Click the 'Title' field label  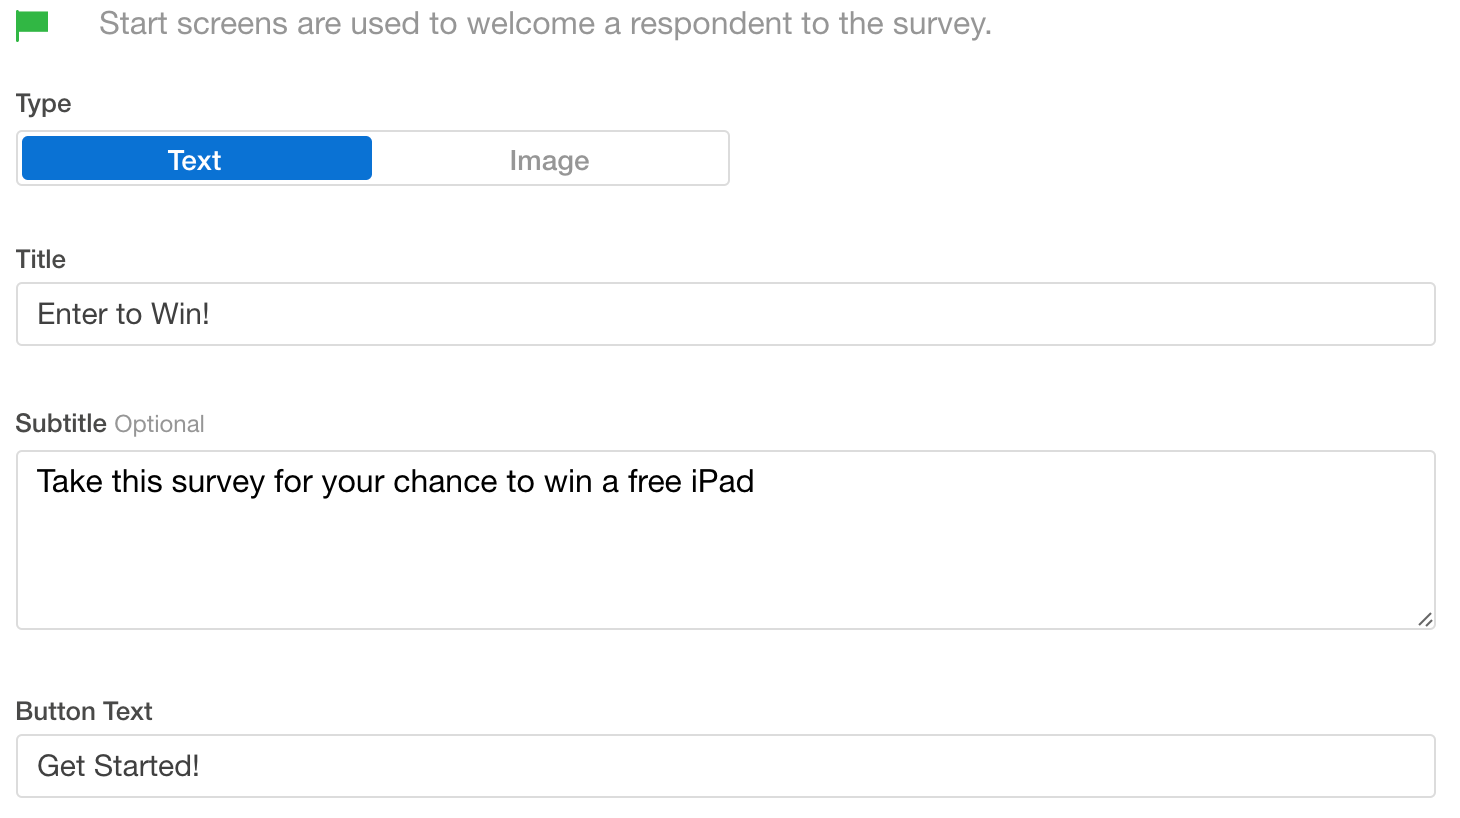pos(40,259)
